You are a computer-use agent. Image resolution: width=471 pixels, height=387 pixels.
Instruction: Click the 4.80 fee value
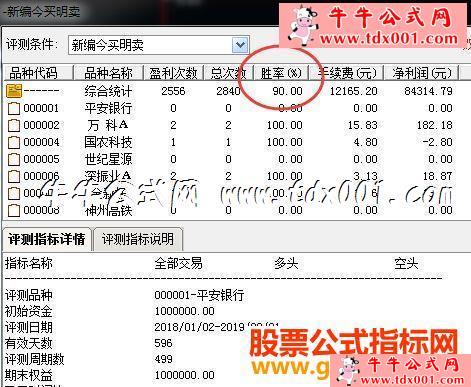click(365, 142)
